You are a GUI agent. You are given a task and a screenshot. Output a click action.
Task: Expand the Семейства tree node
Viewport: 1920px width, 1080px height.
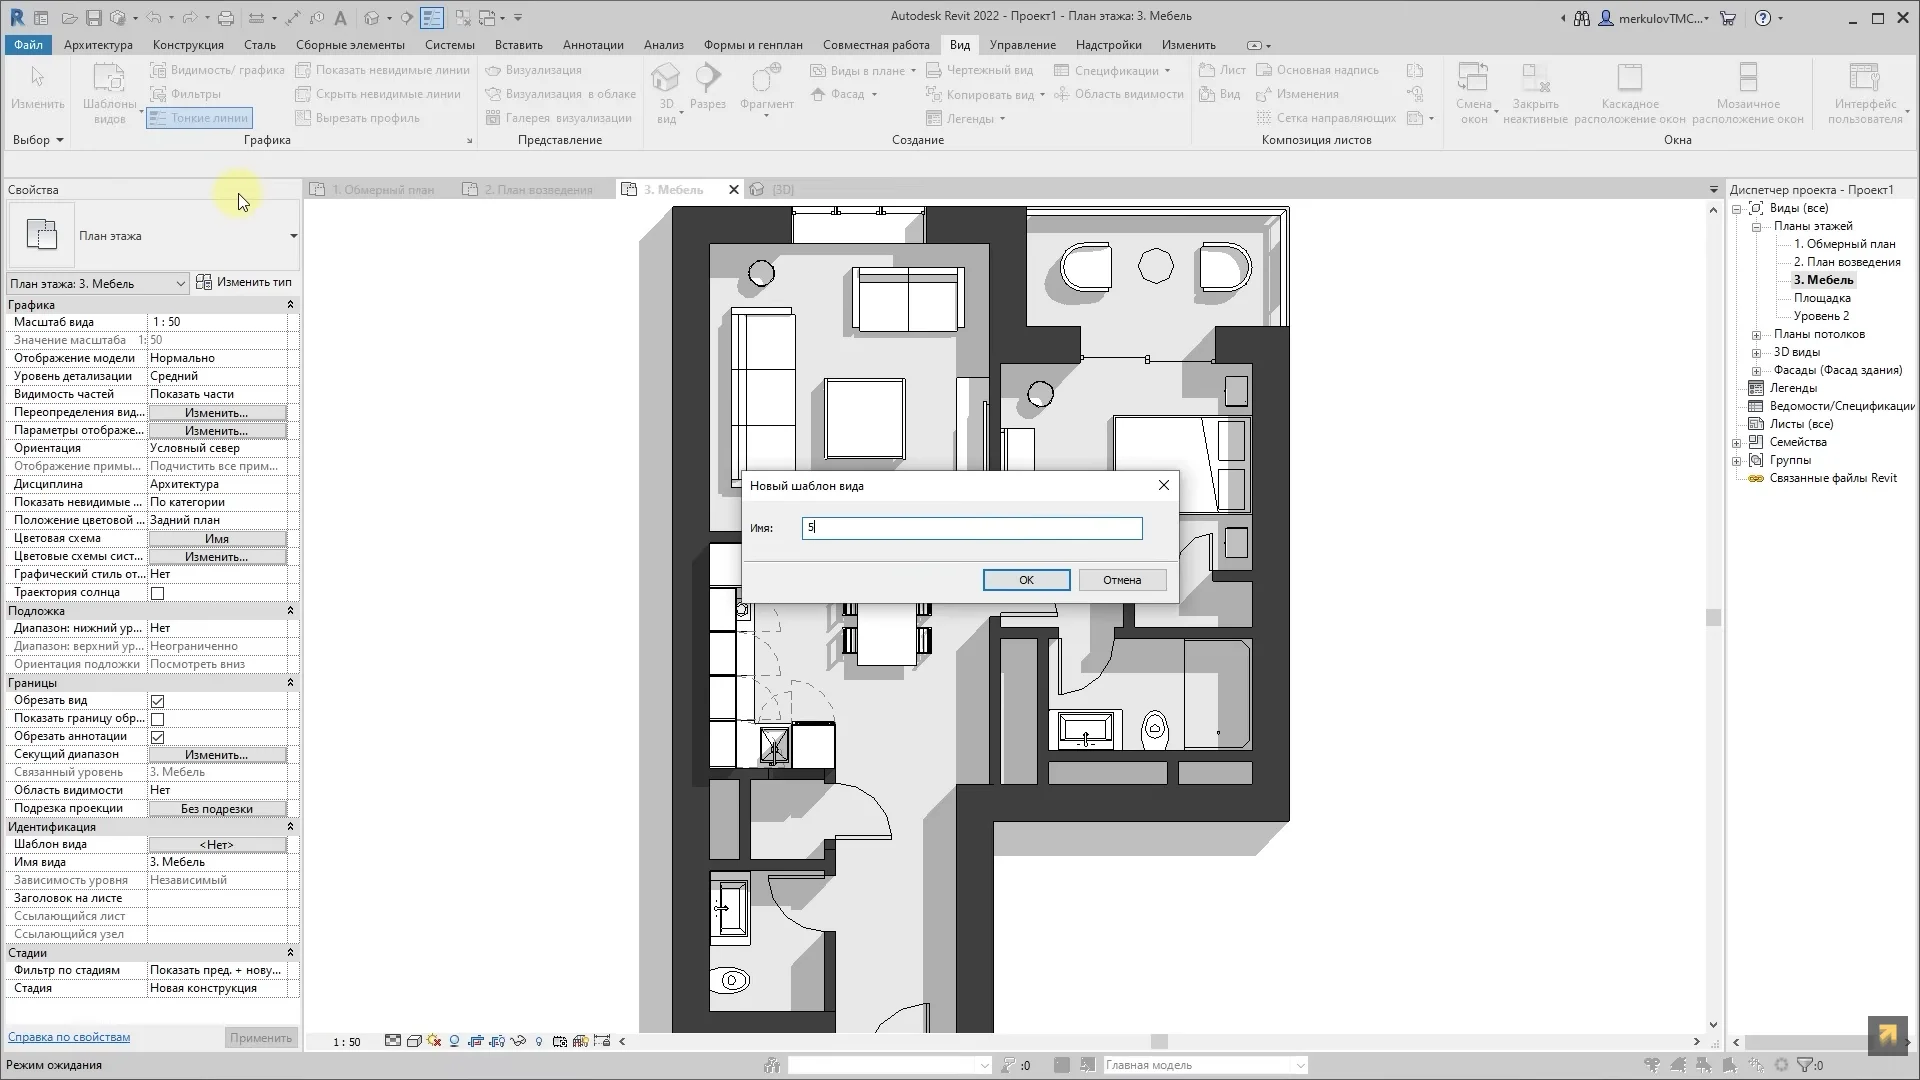tap(1737, 443)
